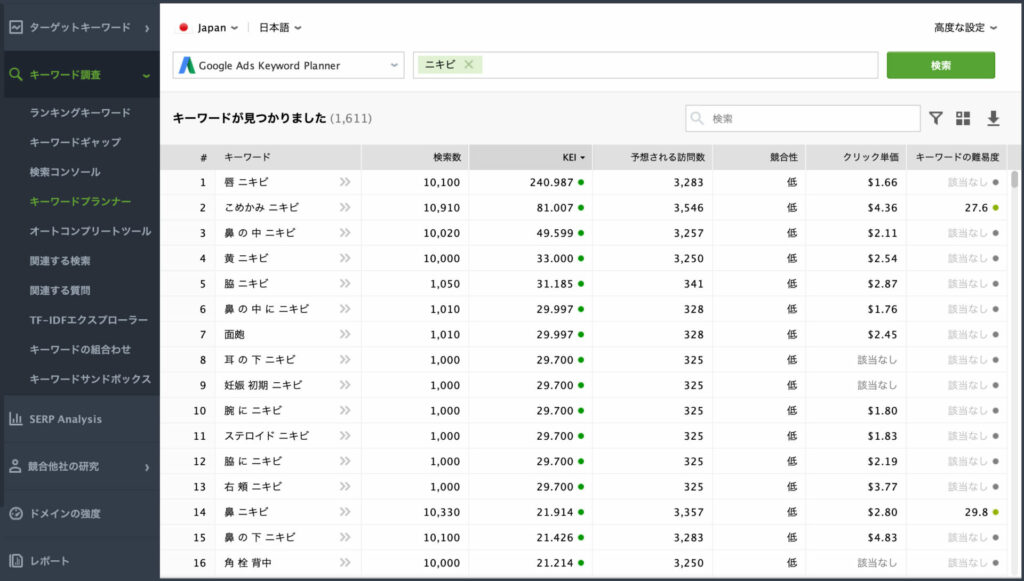Open the column grid layout icon
The image size is (1024, 581).
(963, 118)
